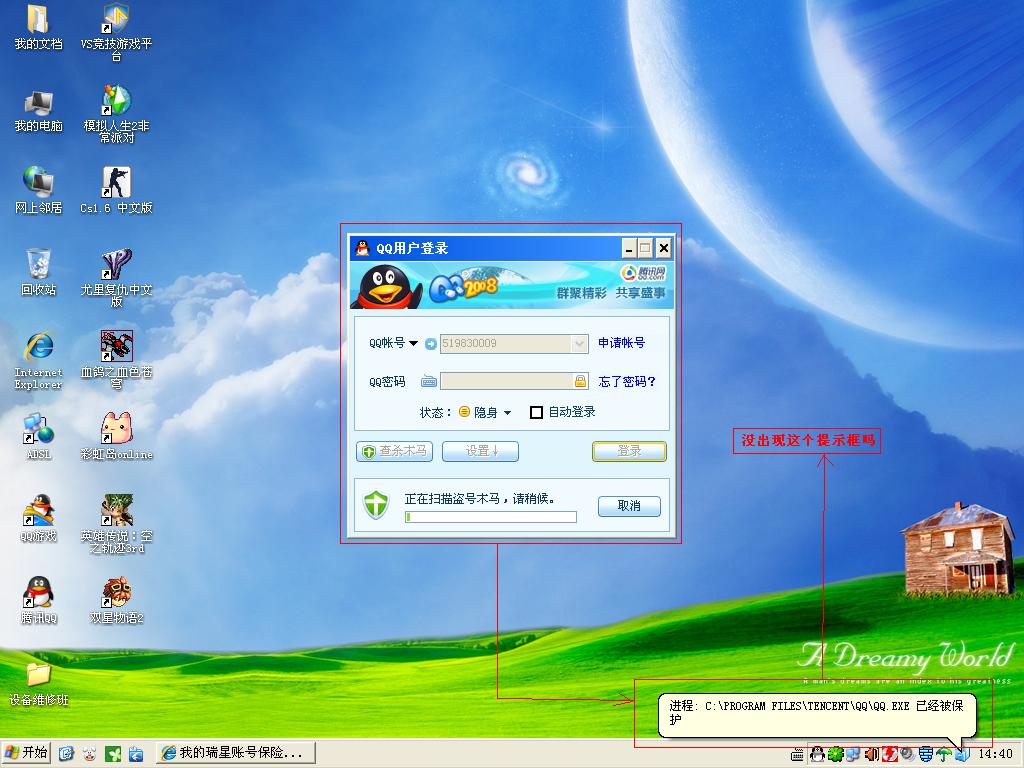Click green flower tray icon

tap(835, 754)
